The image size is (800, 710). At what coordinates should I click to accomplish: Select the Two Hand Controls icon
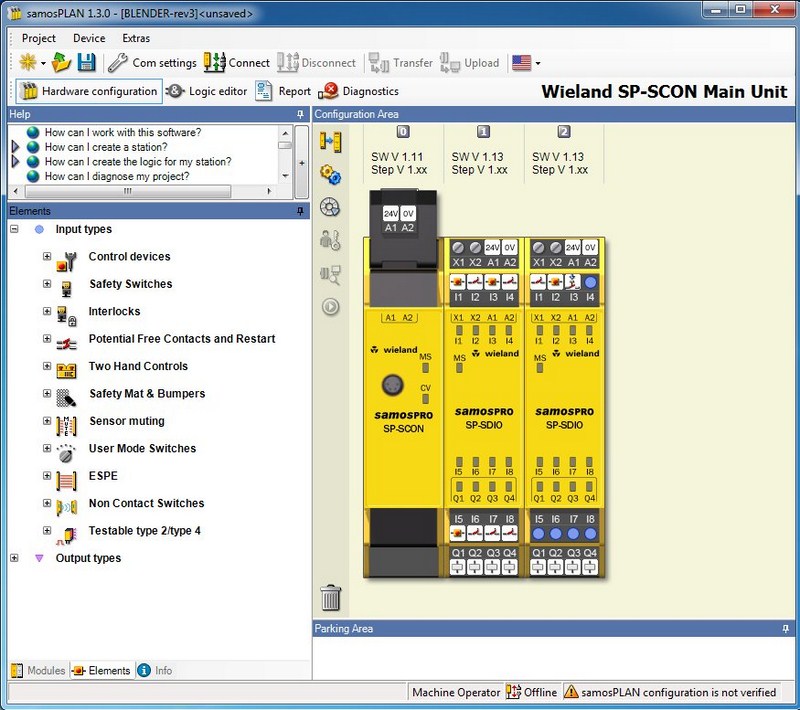click(x=66, y=371)
